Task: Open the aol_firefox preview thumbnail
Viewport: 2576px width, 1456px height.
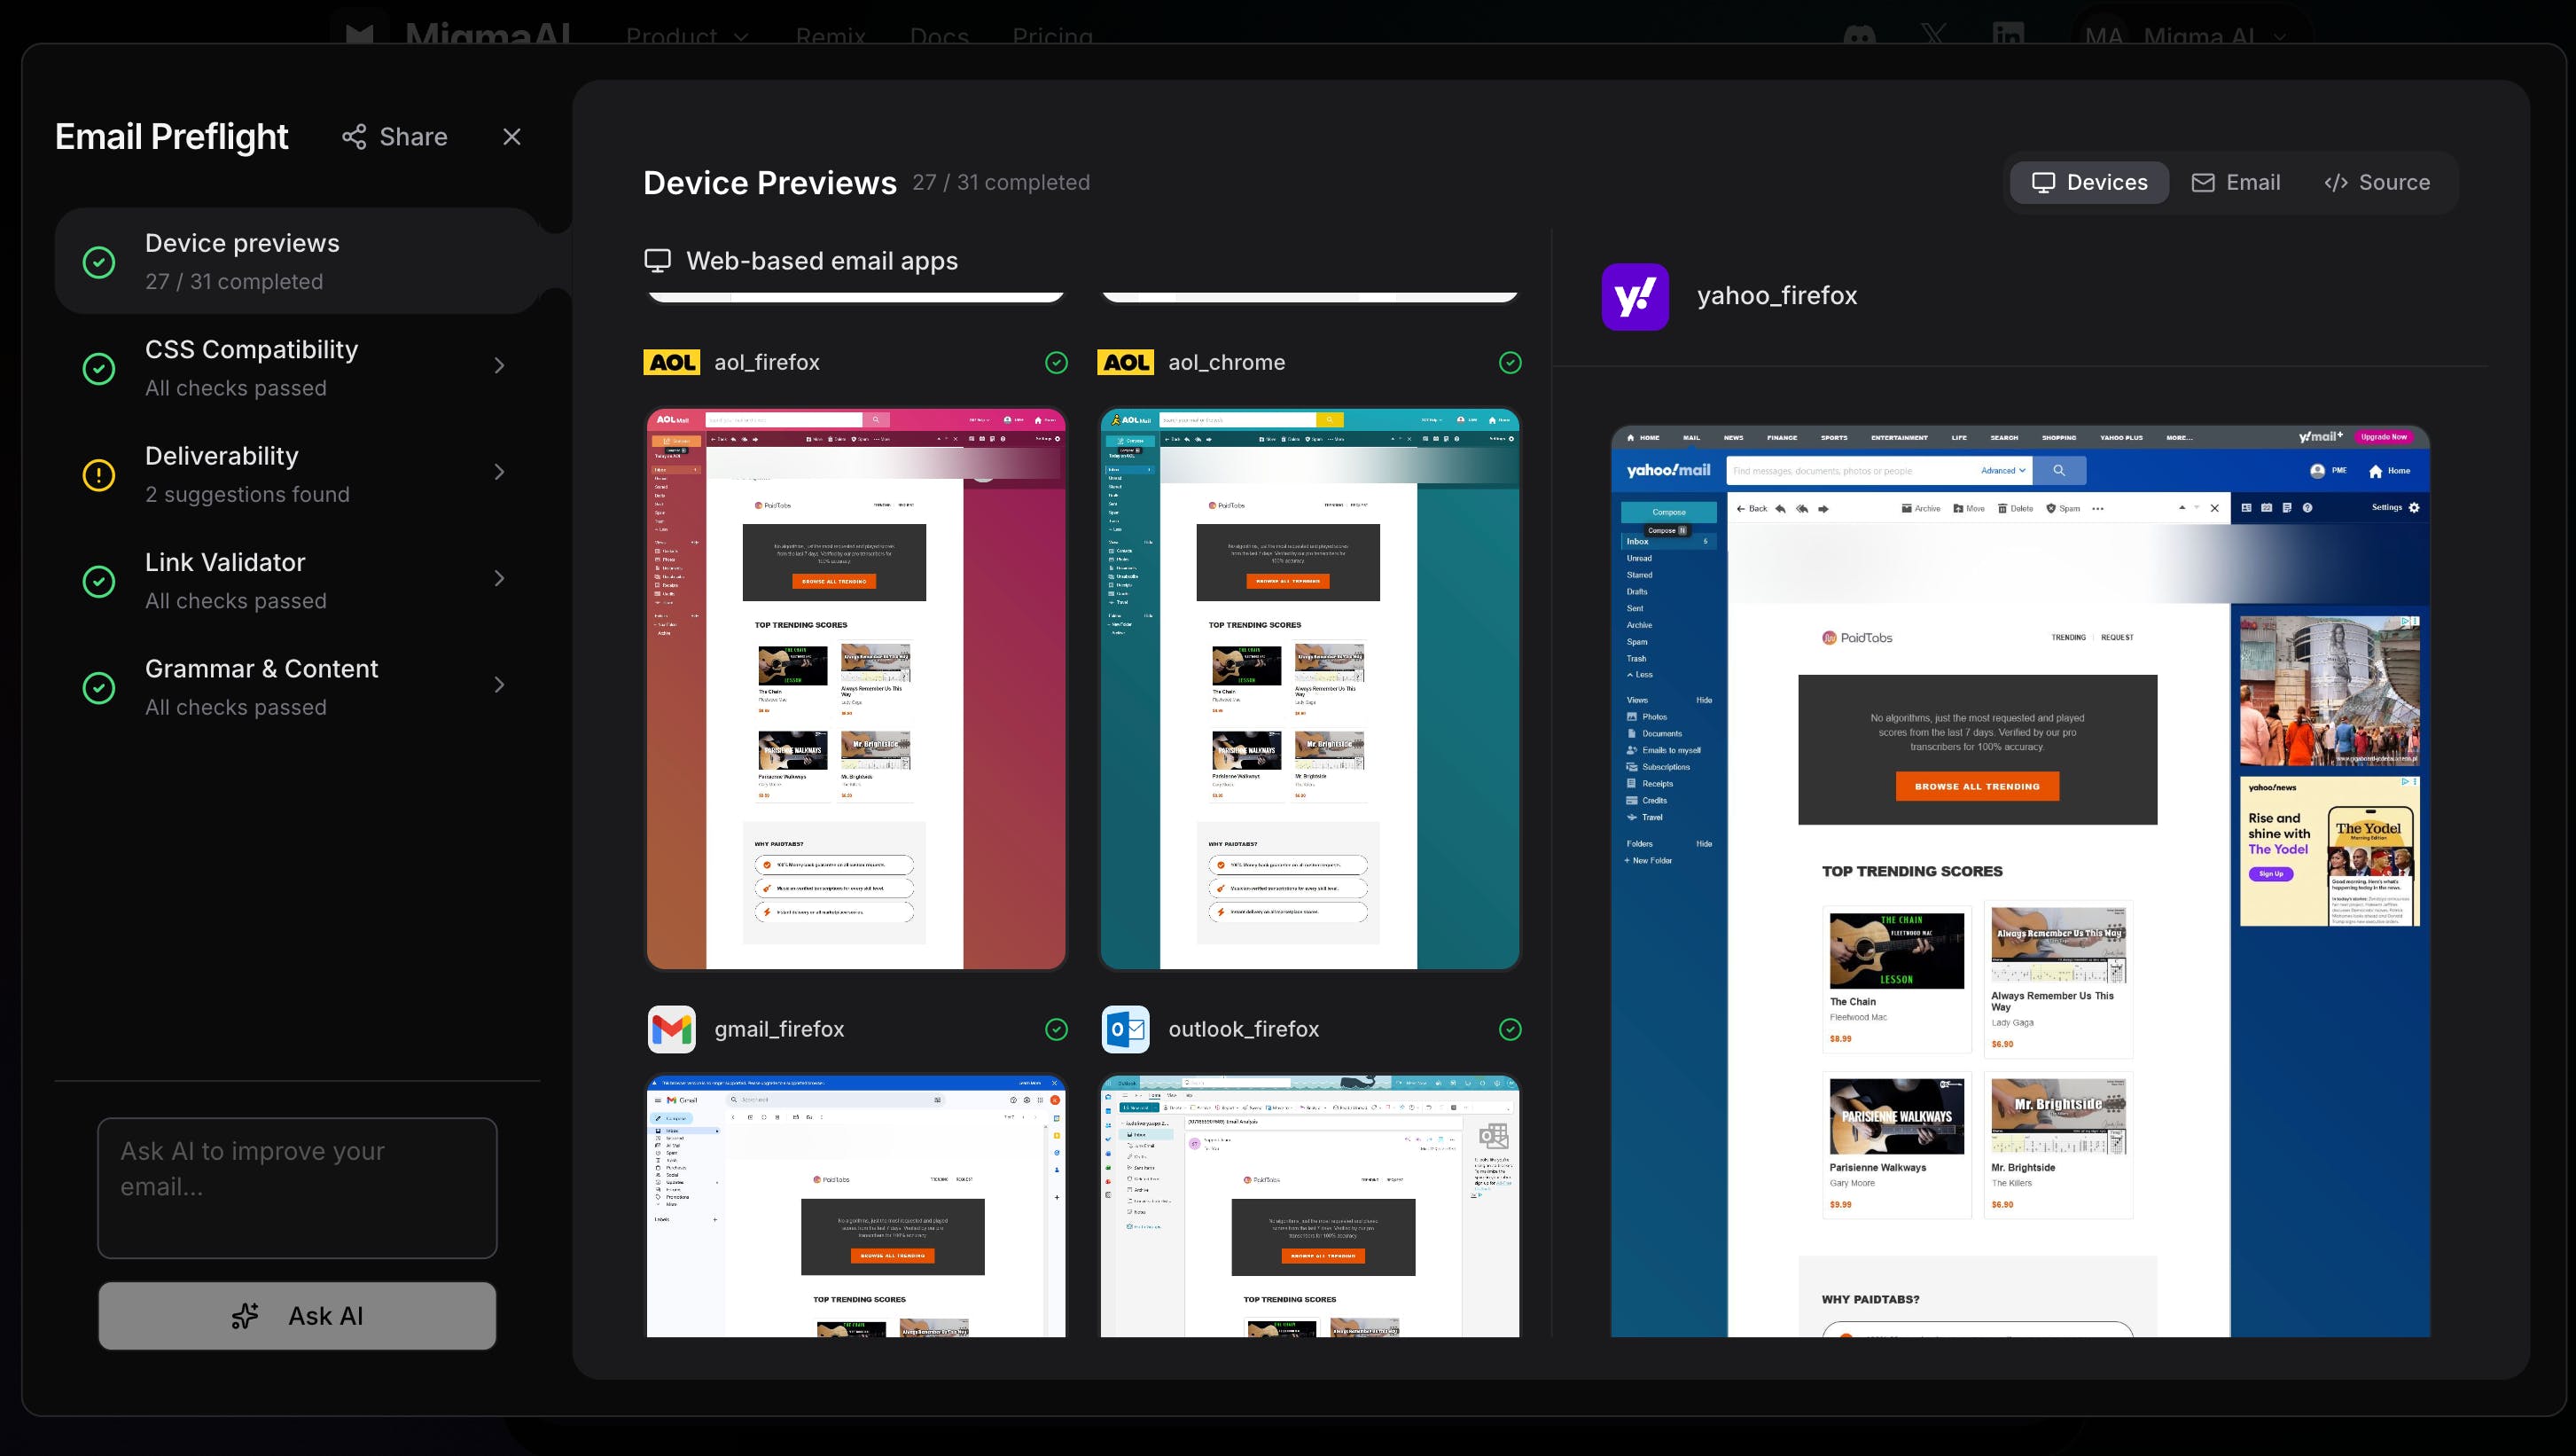Action: pyautogui.click(x=856, y=688)
